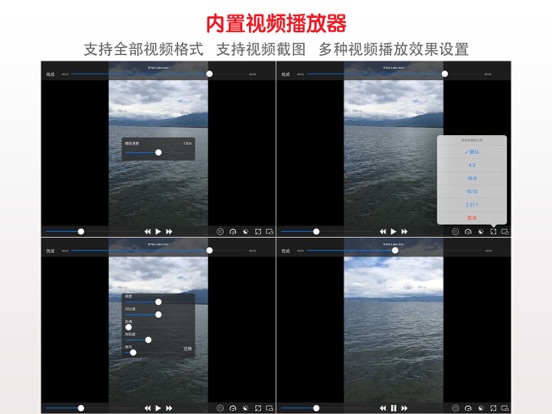Click fourth slider knob in adjustment panel
This screenshot has height=414, width=552.
(x=148, y=340)
